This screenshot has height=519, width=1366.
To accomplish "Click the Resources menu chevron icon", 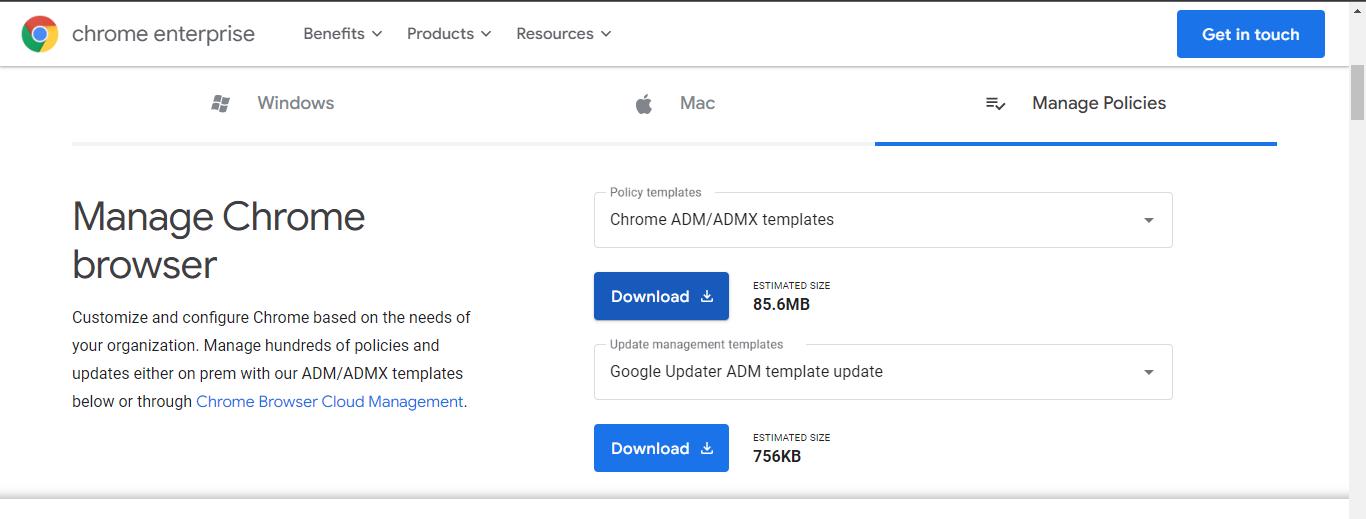I will [x=606, y=34].
